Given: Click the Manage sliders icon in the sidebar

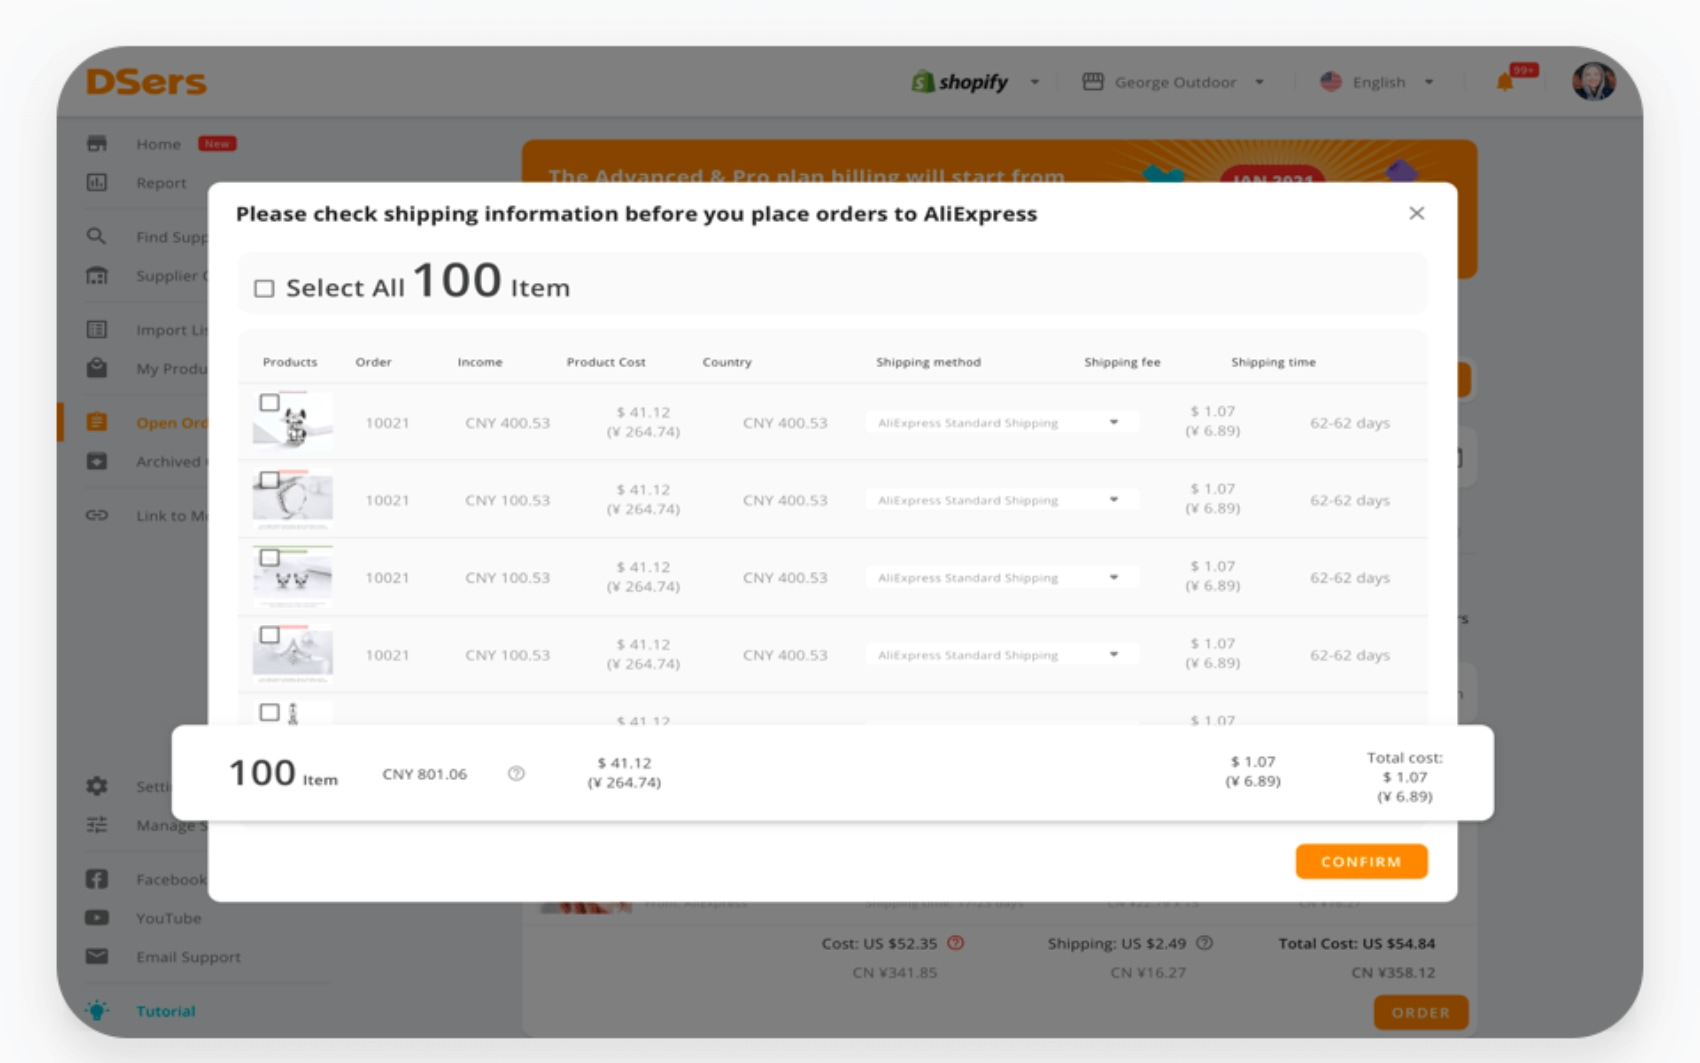Looking at the screenshot, I should click(97, 825).
